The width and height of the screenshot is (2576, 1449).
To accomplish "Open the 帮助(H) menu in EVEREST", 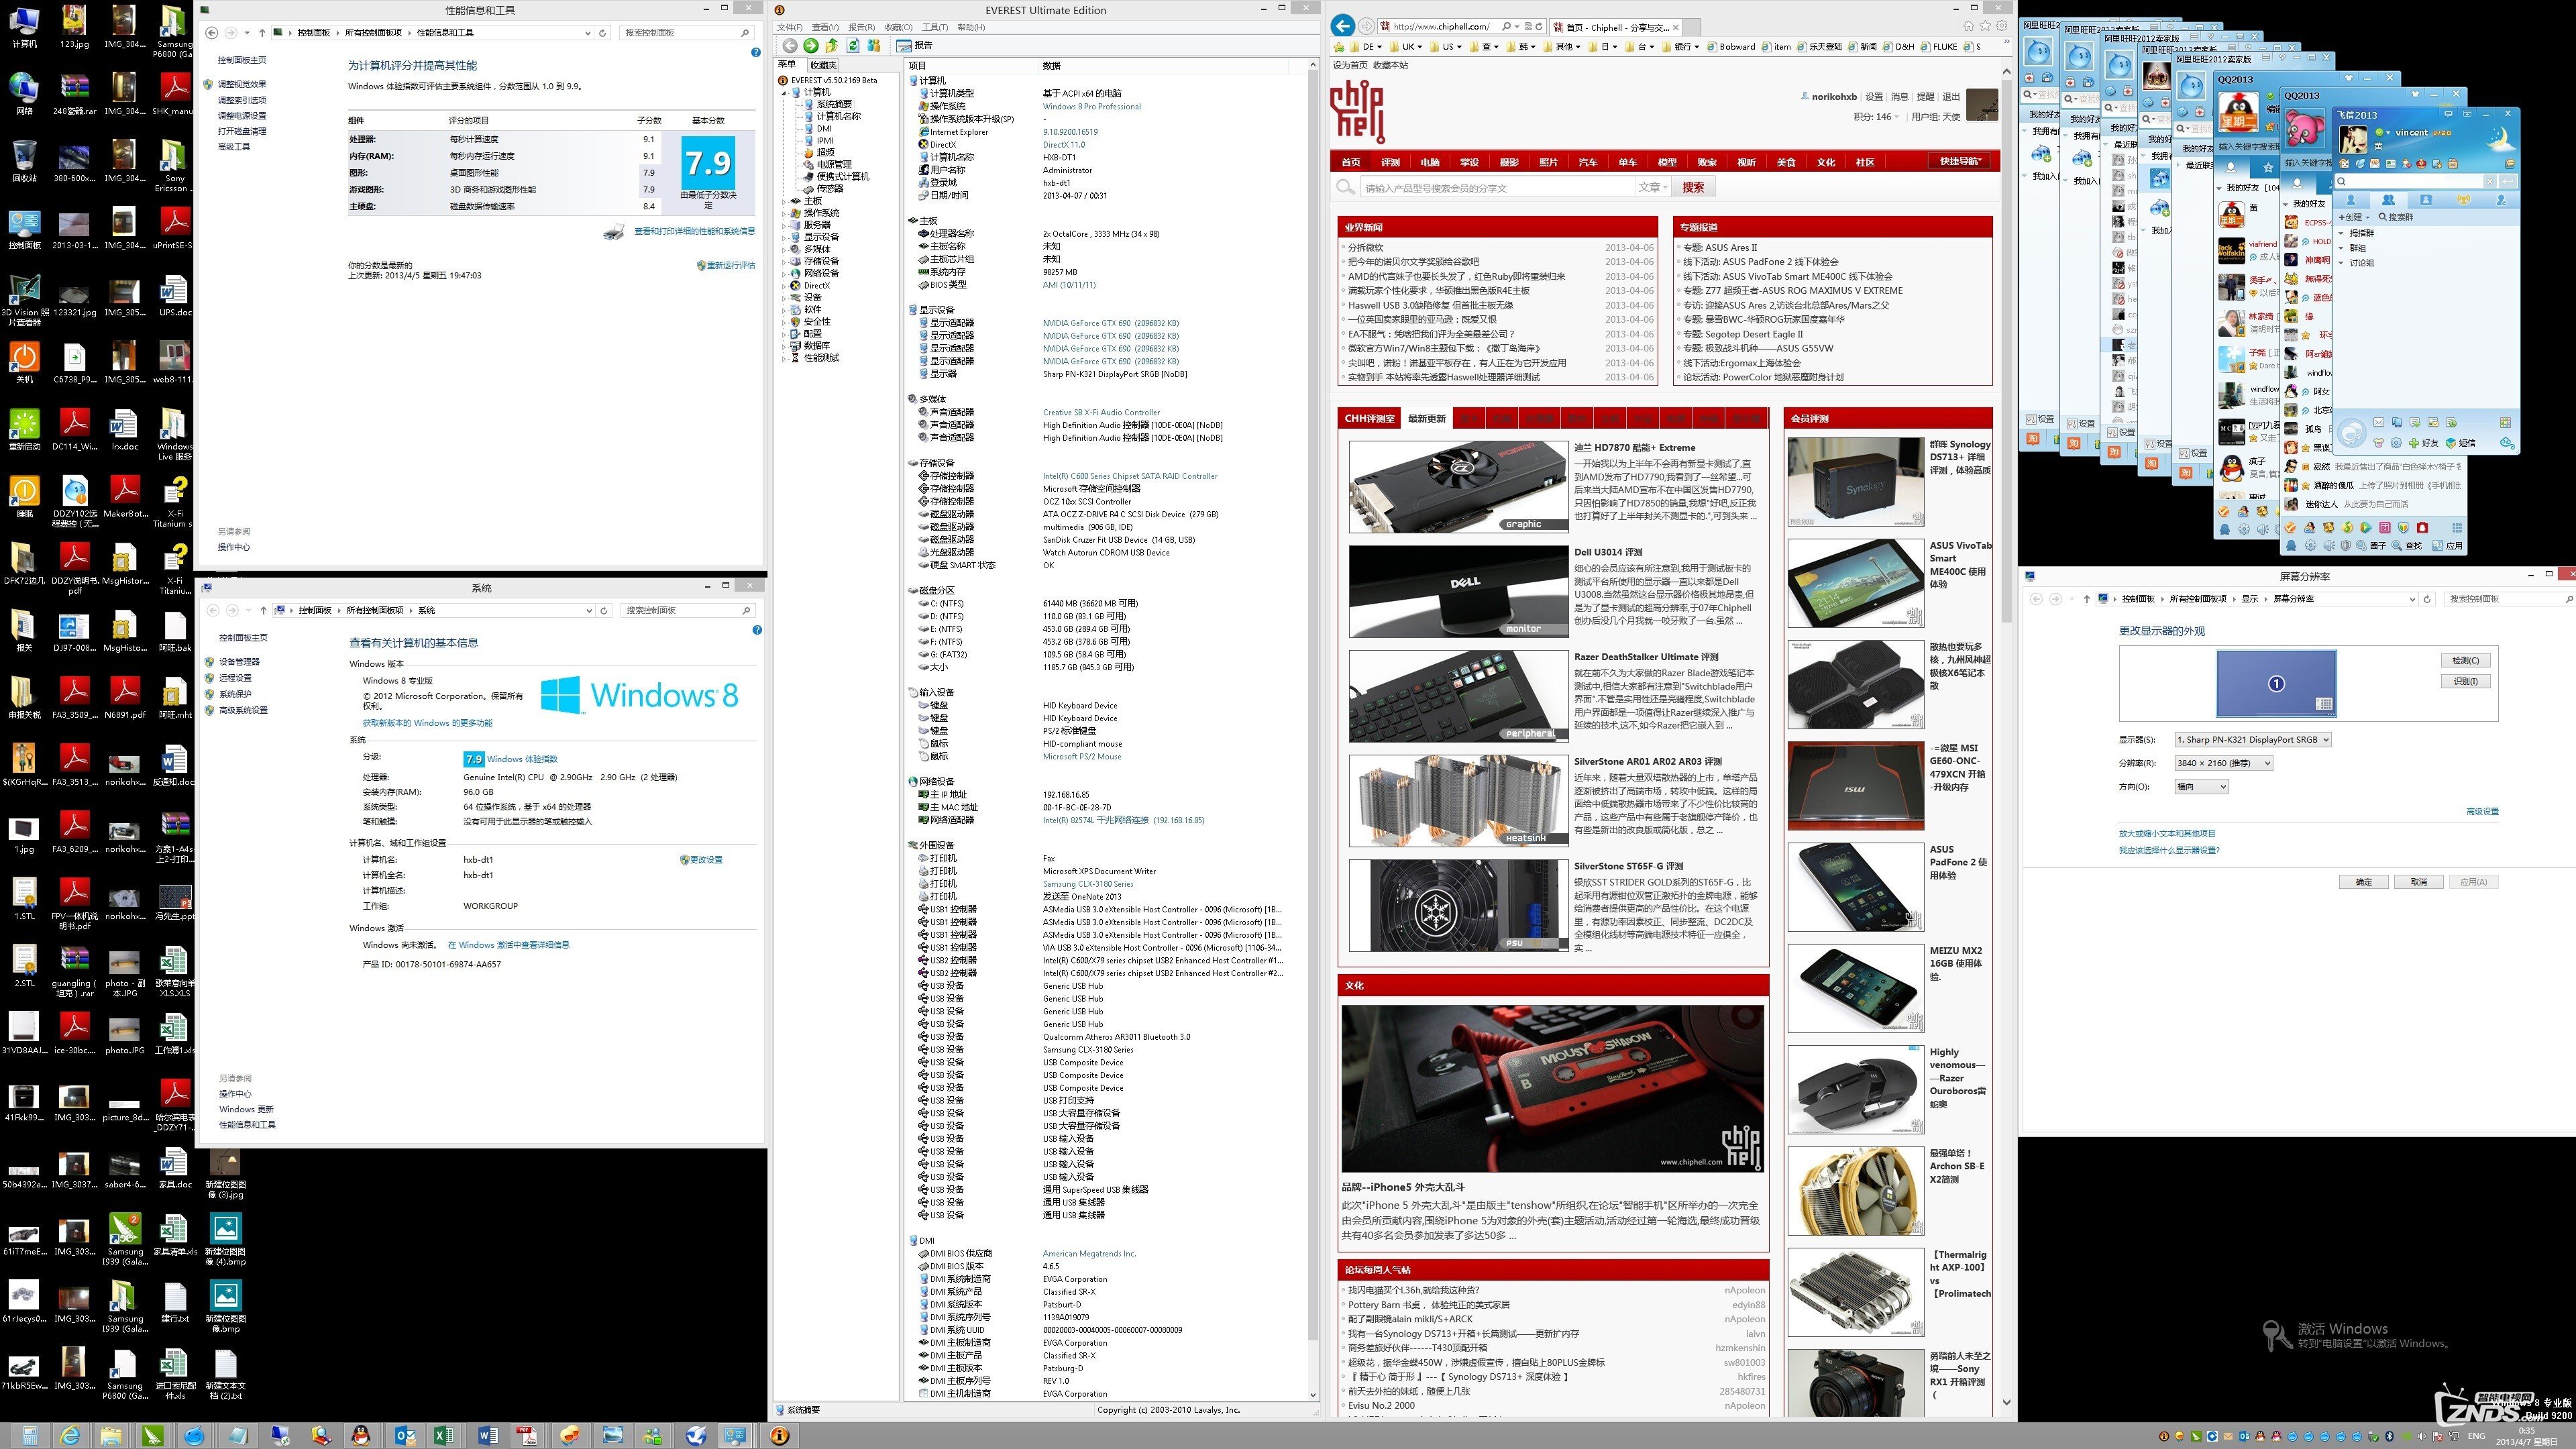I will coord(971,27).
